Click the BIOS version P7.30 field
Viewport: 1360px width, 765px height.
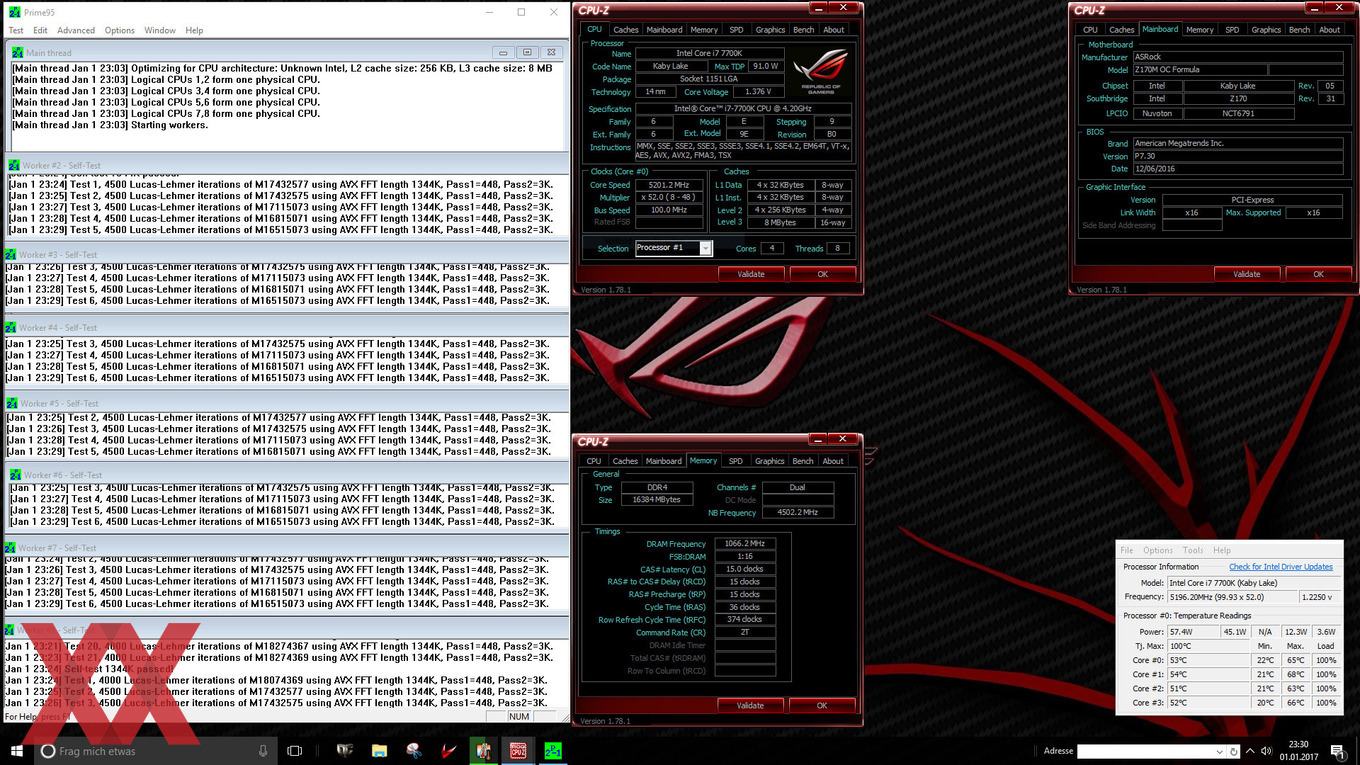pyautogui.click(x=1239, y=156)
